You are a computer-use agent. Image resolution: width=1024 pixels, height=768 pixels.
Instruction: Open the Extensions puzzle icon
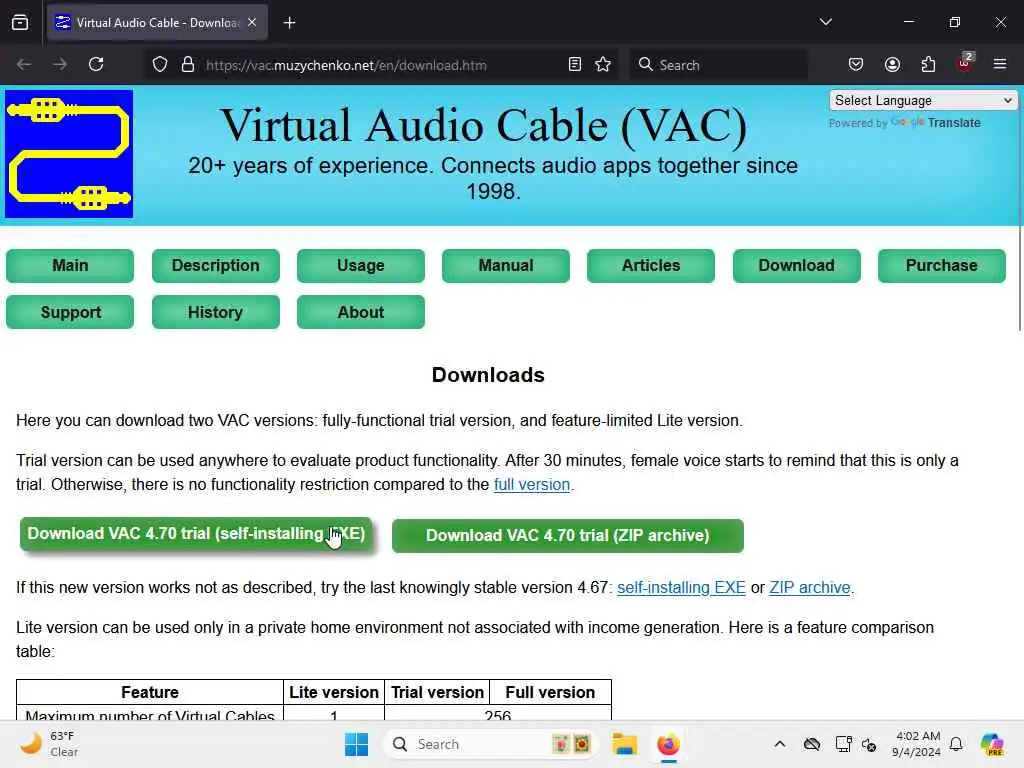pyautogui.click(x=928, y=65)
